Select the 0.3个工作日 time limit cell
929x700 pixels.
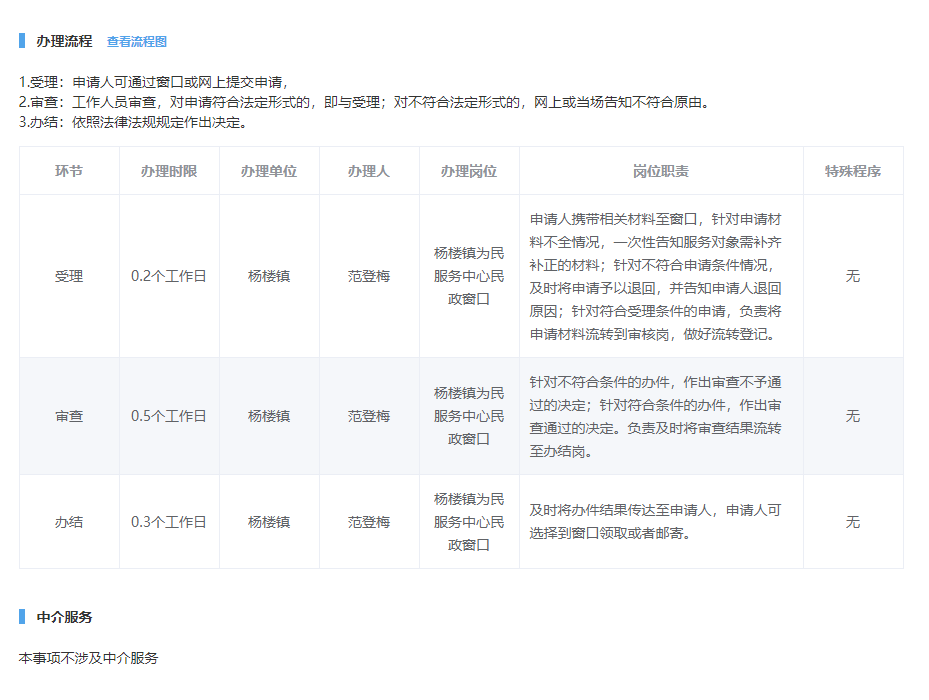click(x=169, y=522)
